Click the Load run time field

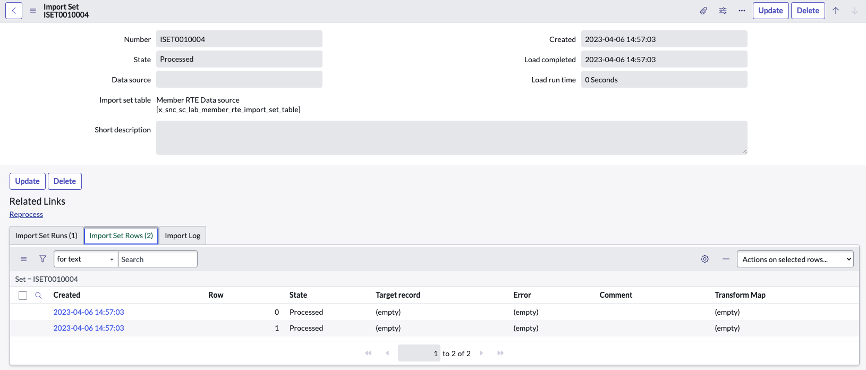(664, 80)
